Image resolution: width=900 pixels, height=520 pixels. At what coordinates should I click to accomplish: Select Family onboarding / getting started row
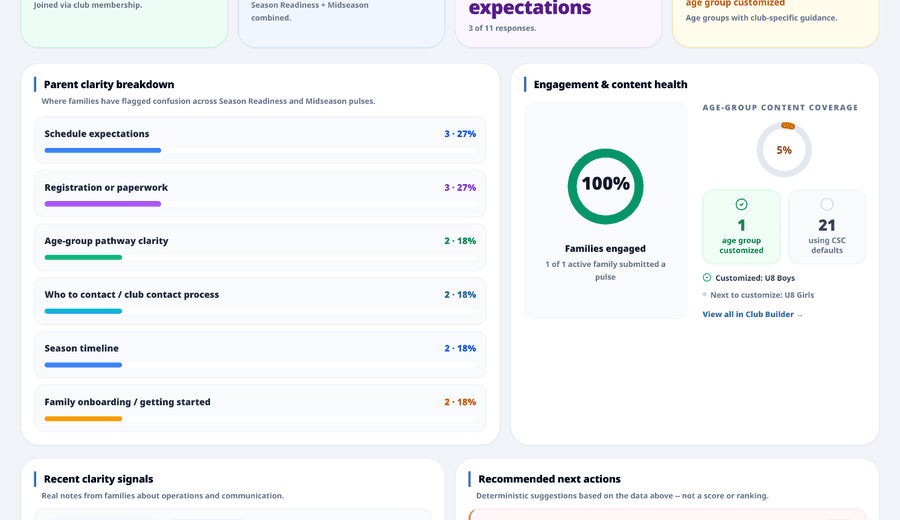(x=260, y=409)
